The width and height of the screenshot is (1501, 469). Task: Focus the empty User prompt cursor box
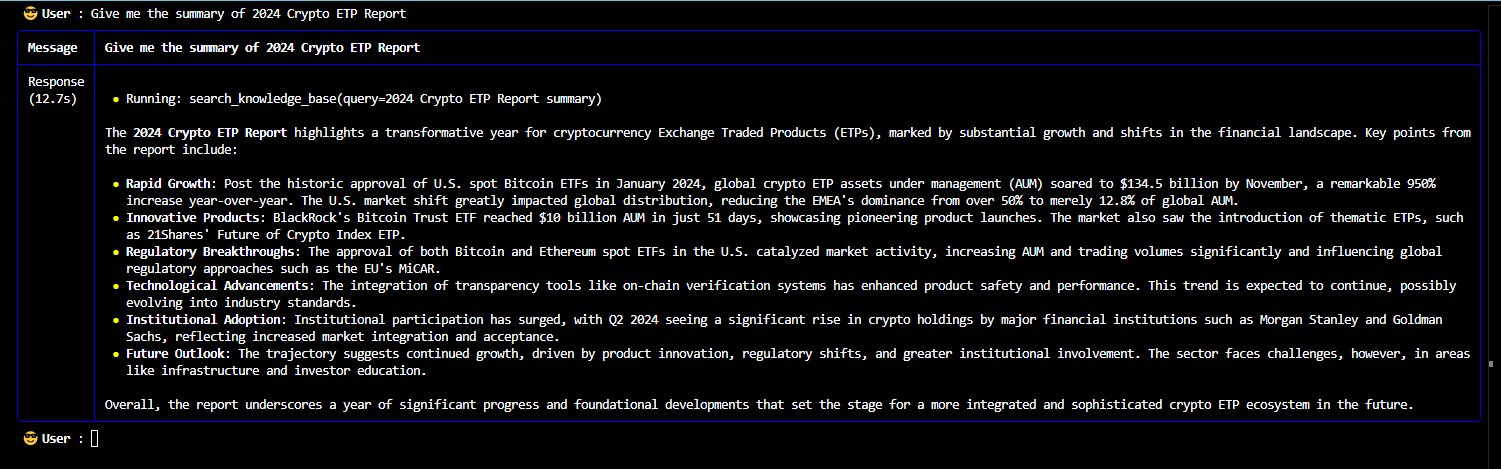point(95,438)
